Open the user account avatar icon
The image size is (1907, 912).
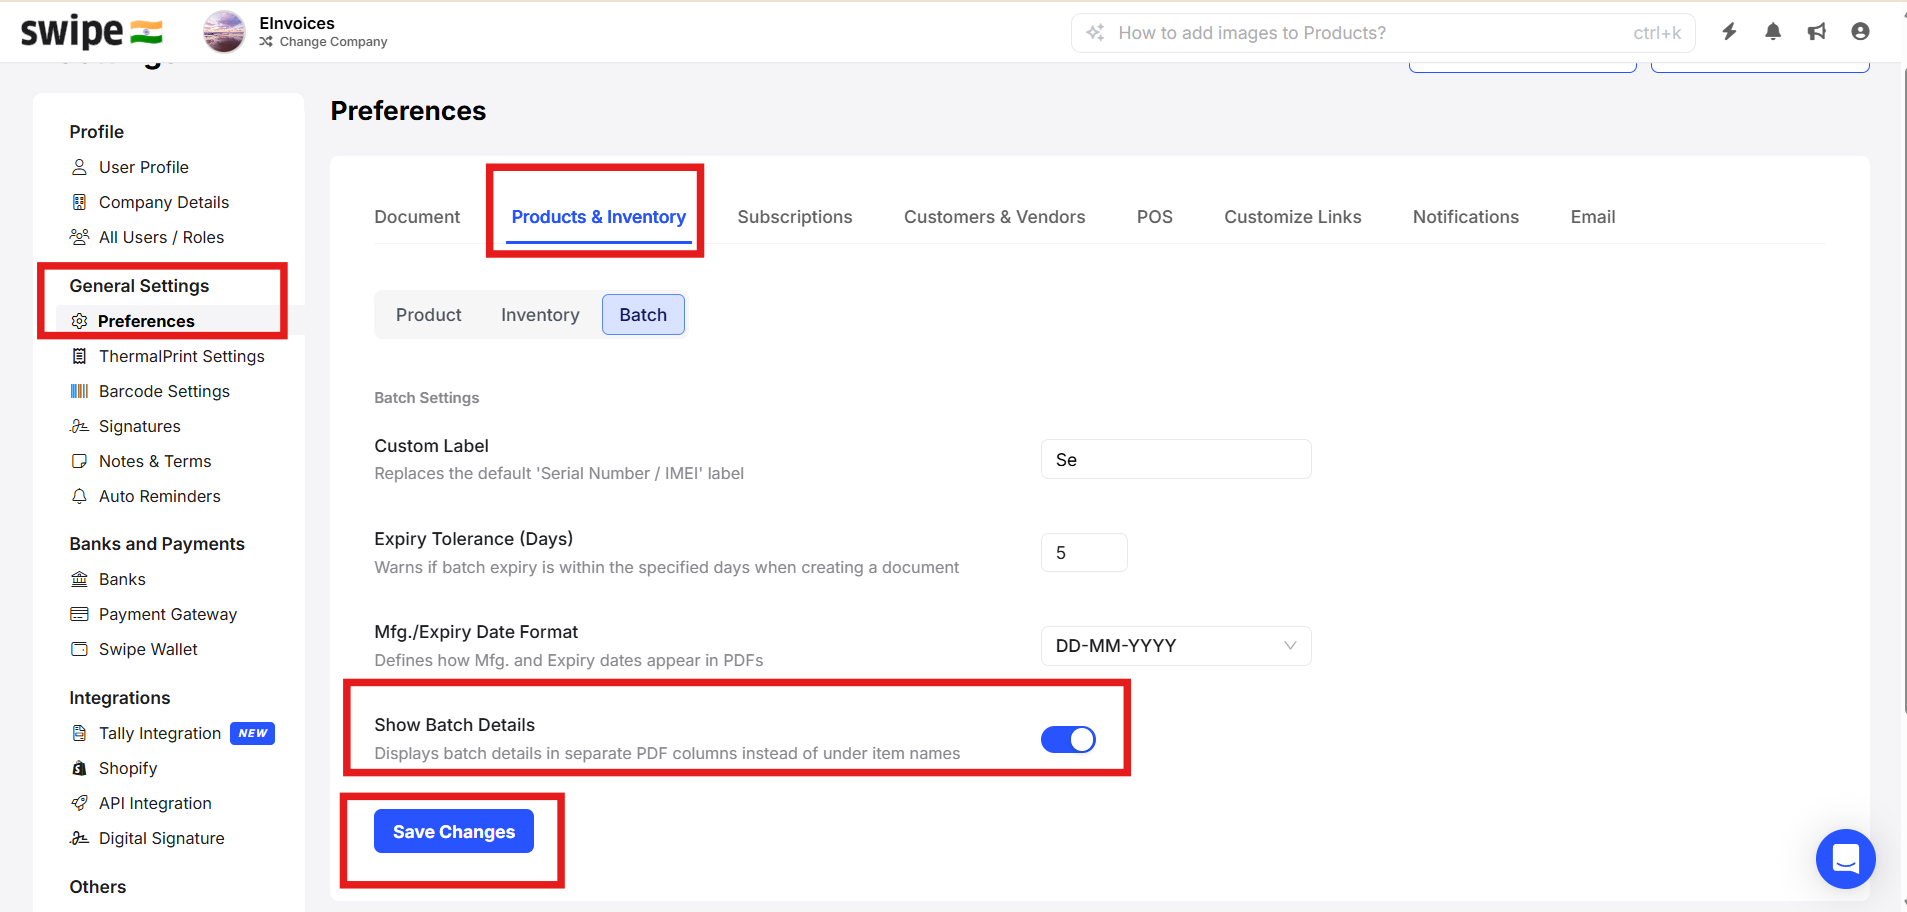pyautogui.click(x=1860, y=32)
